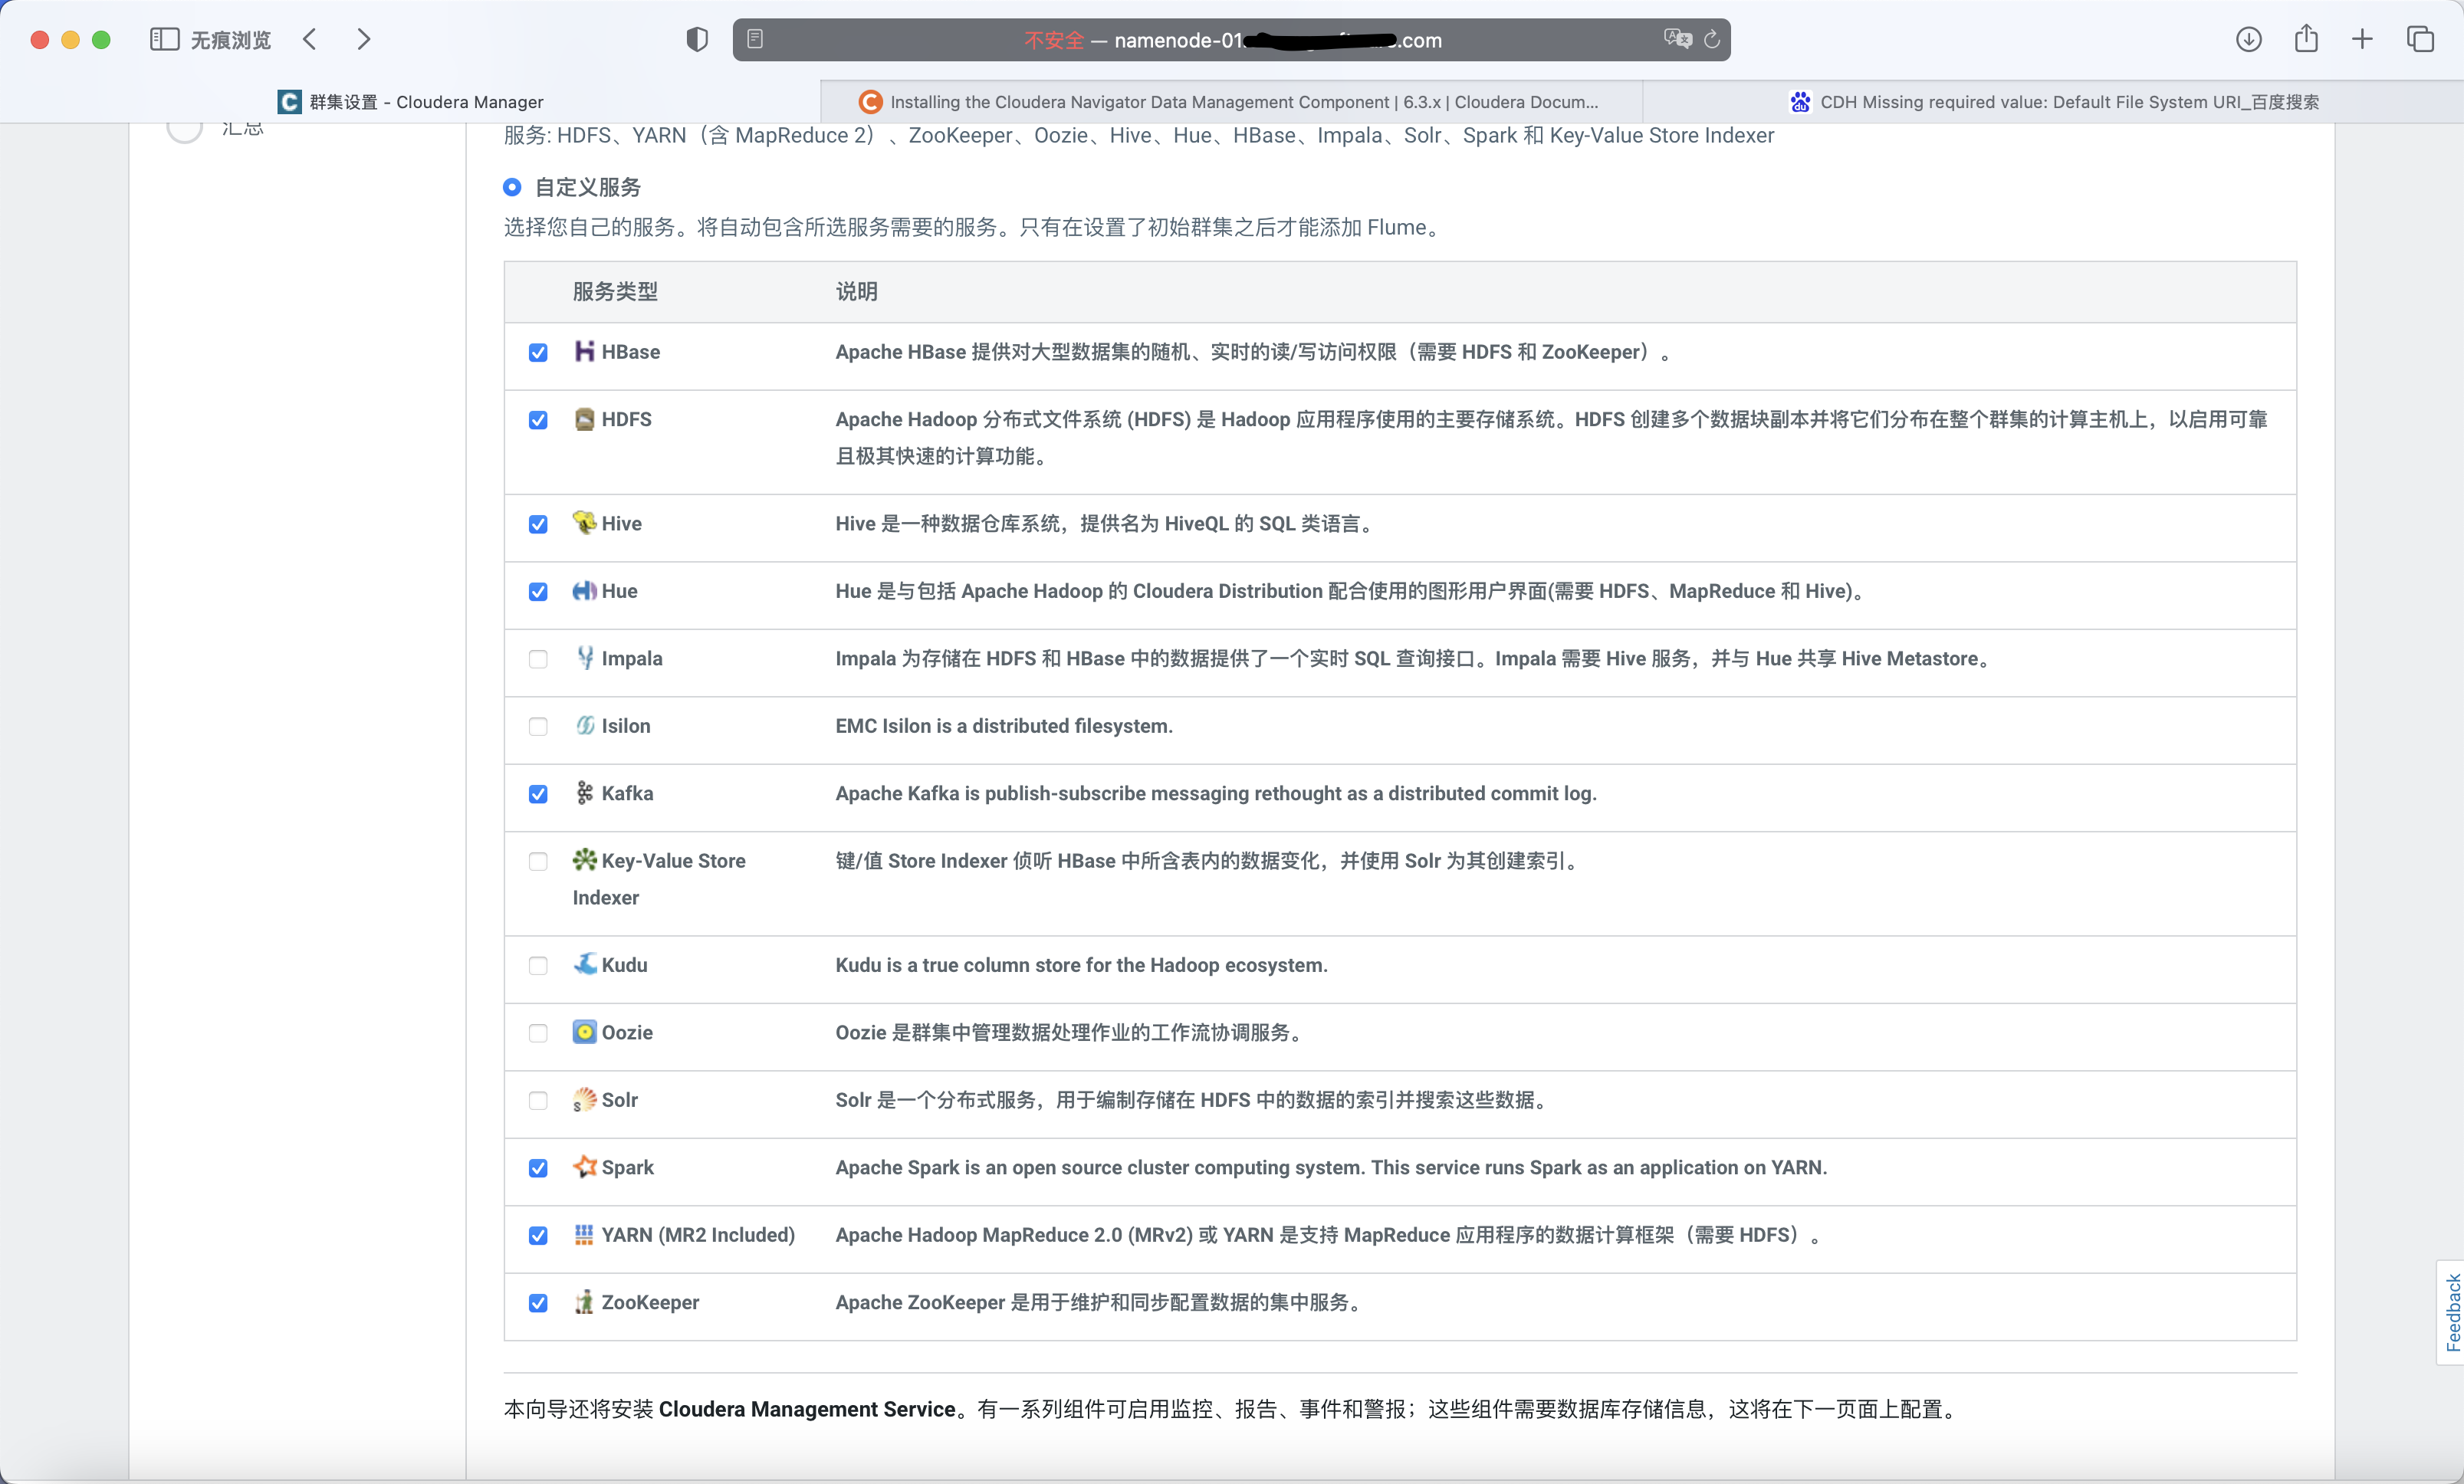Click the YARN (MR2 Included) label
The width and height of the screenshot is (2464, 1484).
tap(698, 1234)
